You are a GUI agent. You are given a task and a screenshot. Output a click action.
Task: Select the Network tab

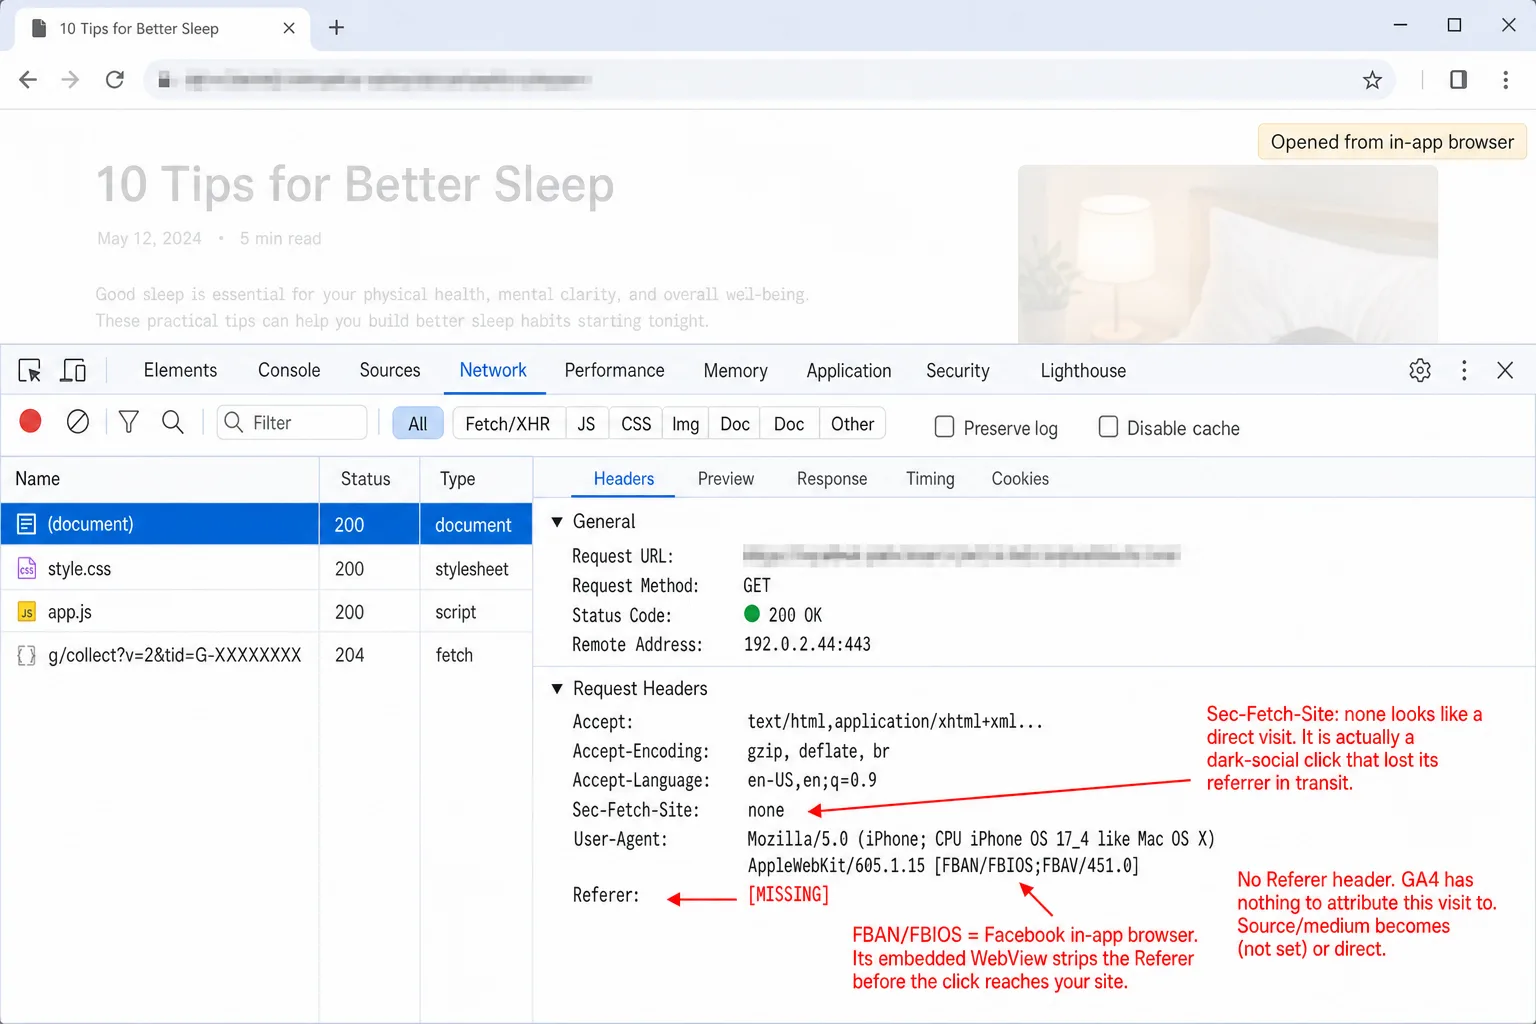493,371
